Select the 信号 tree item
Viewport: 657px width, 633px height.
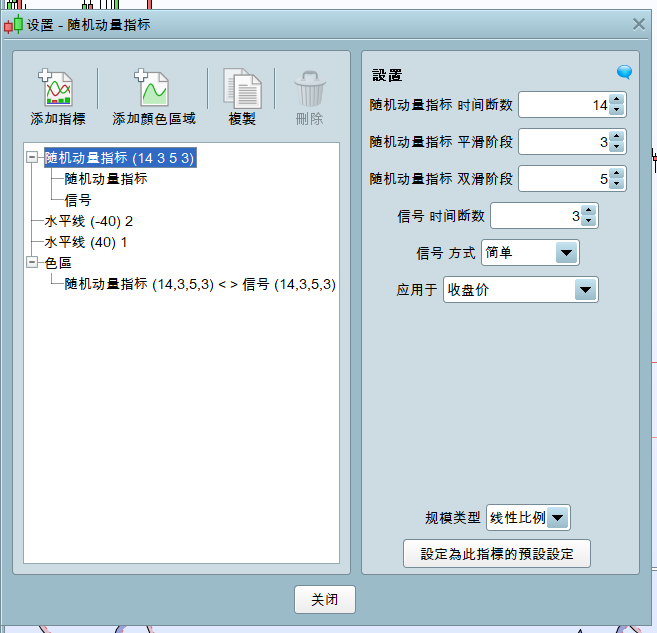[x=78, y=200]
